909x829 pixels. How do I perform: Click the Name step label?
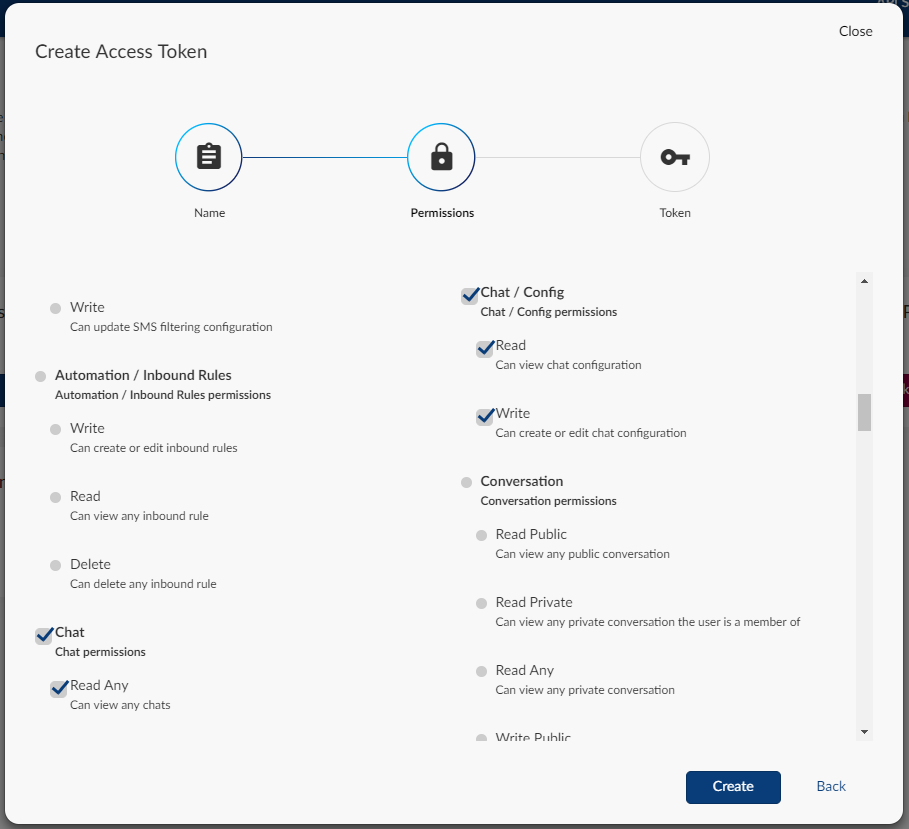click(209, 213)
